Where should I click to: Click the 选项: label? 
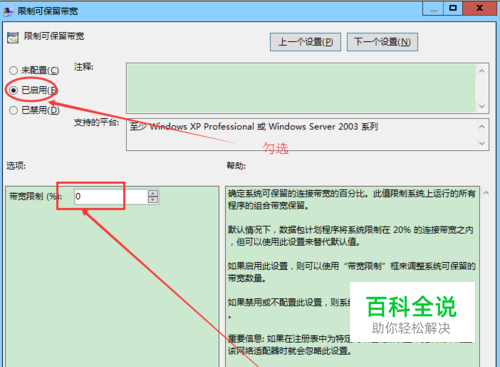click(16, 165)
